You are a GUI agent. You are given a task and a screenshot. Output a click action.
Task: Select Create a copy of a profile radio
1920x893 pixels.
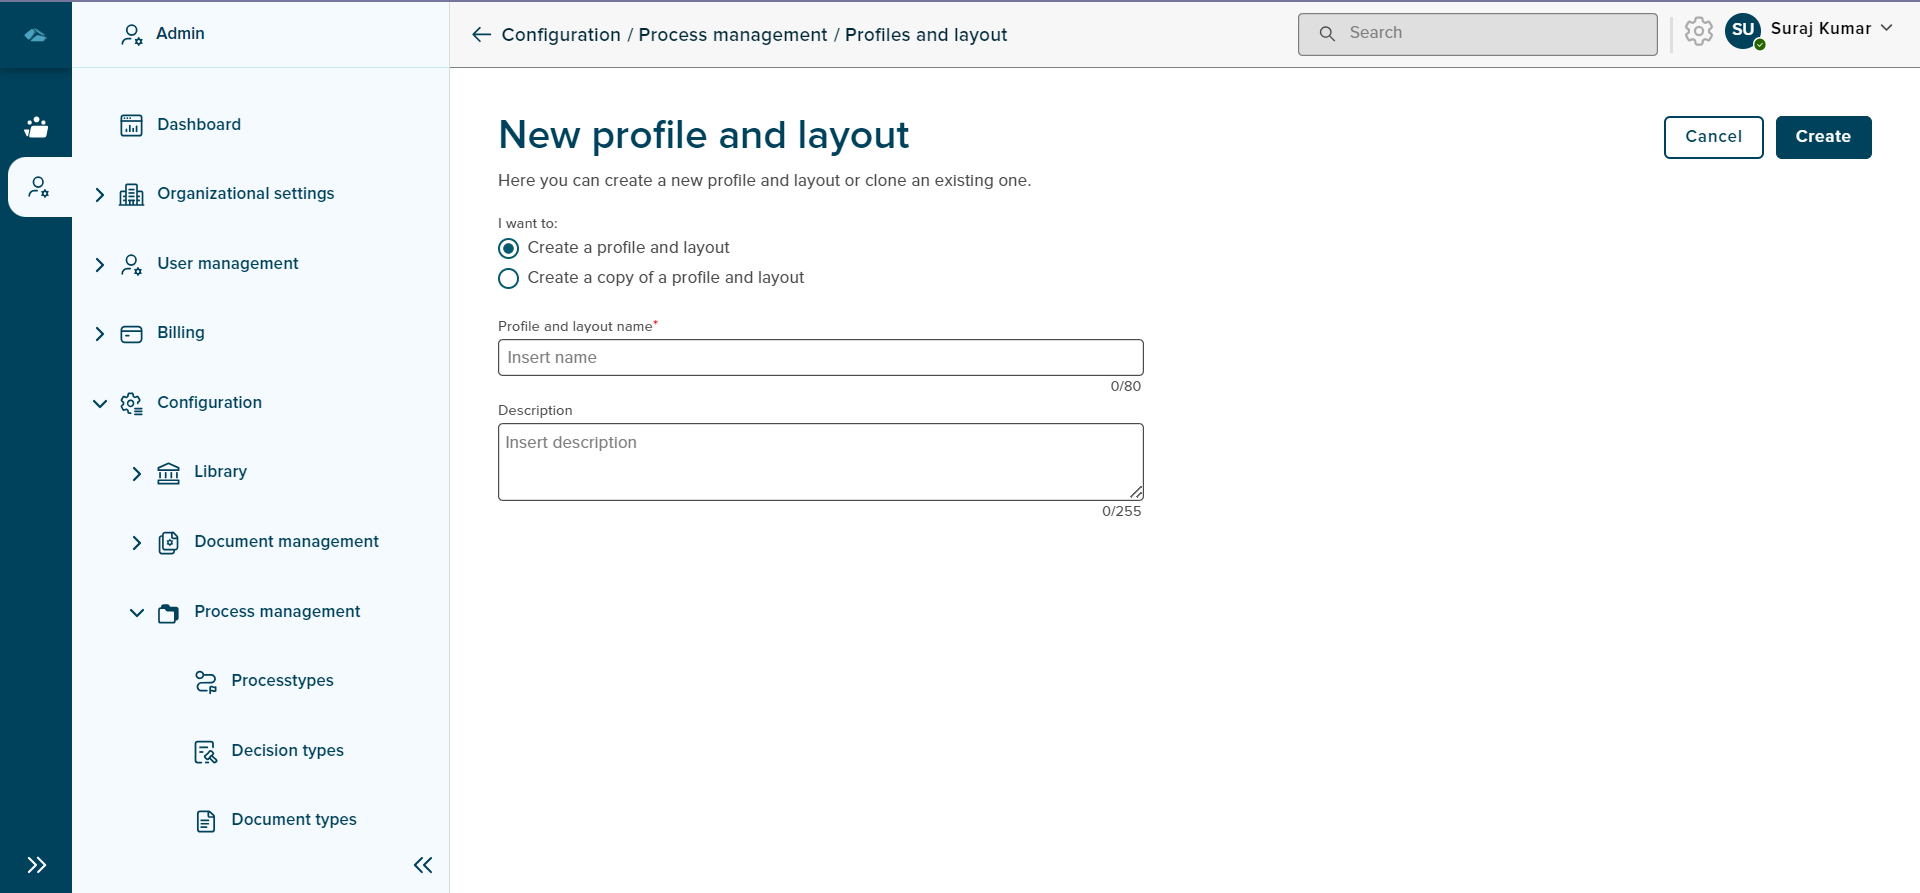(x=509, y=278)
